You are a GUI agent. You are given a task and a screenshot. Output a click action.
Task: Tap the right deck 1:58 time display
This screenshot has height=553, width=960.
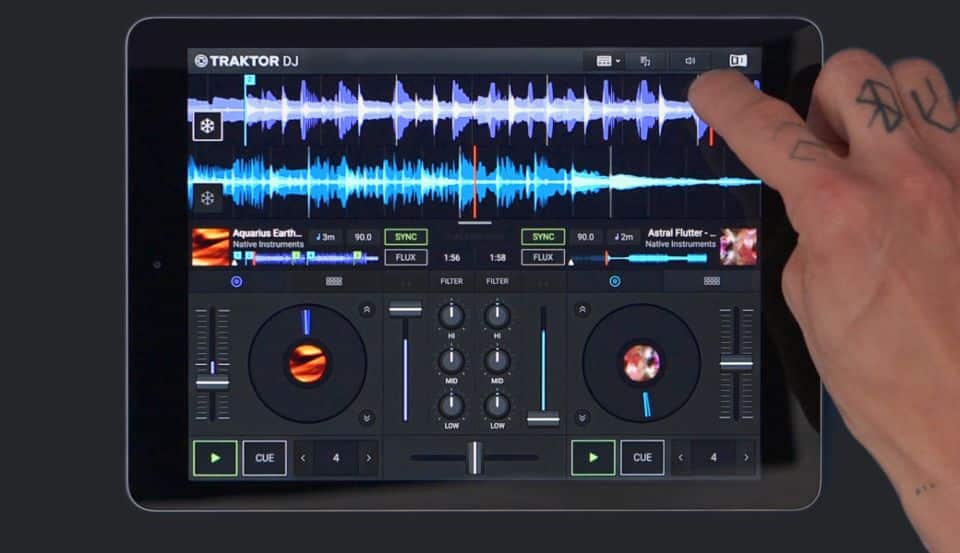click(x=497, y=258)
